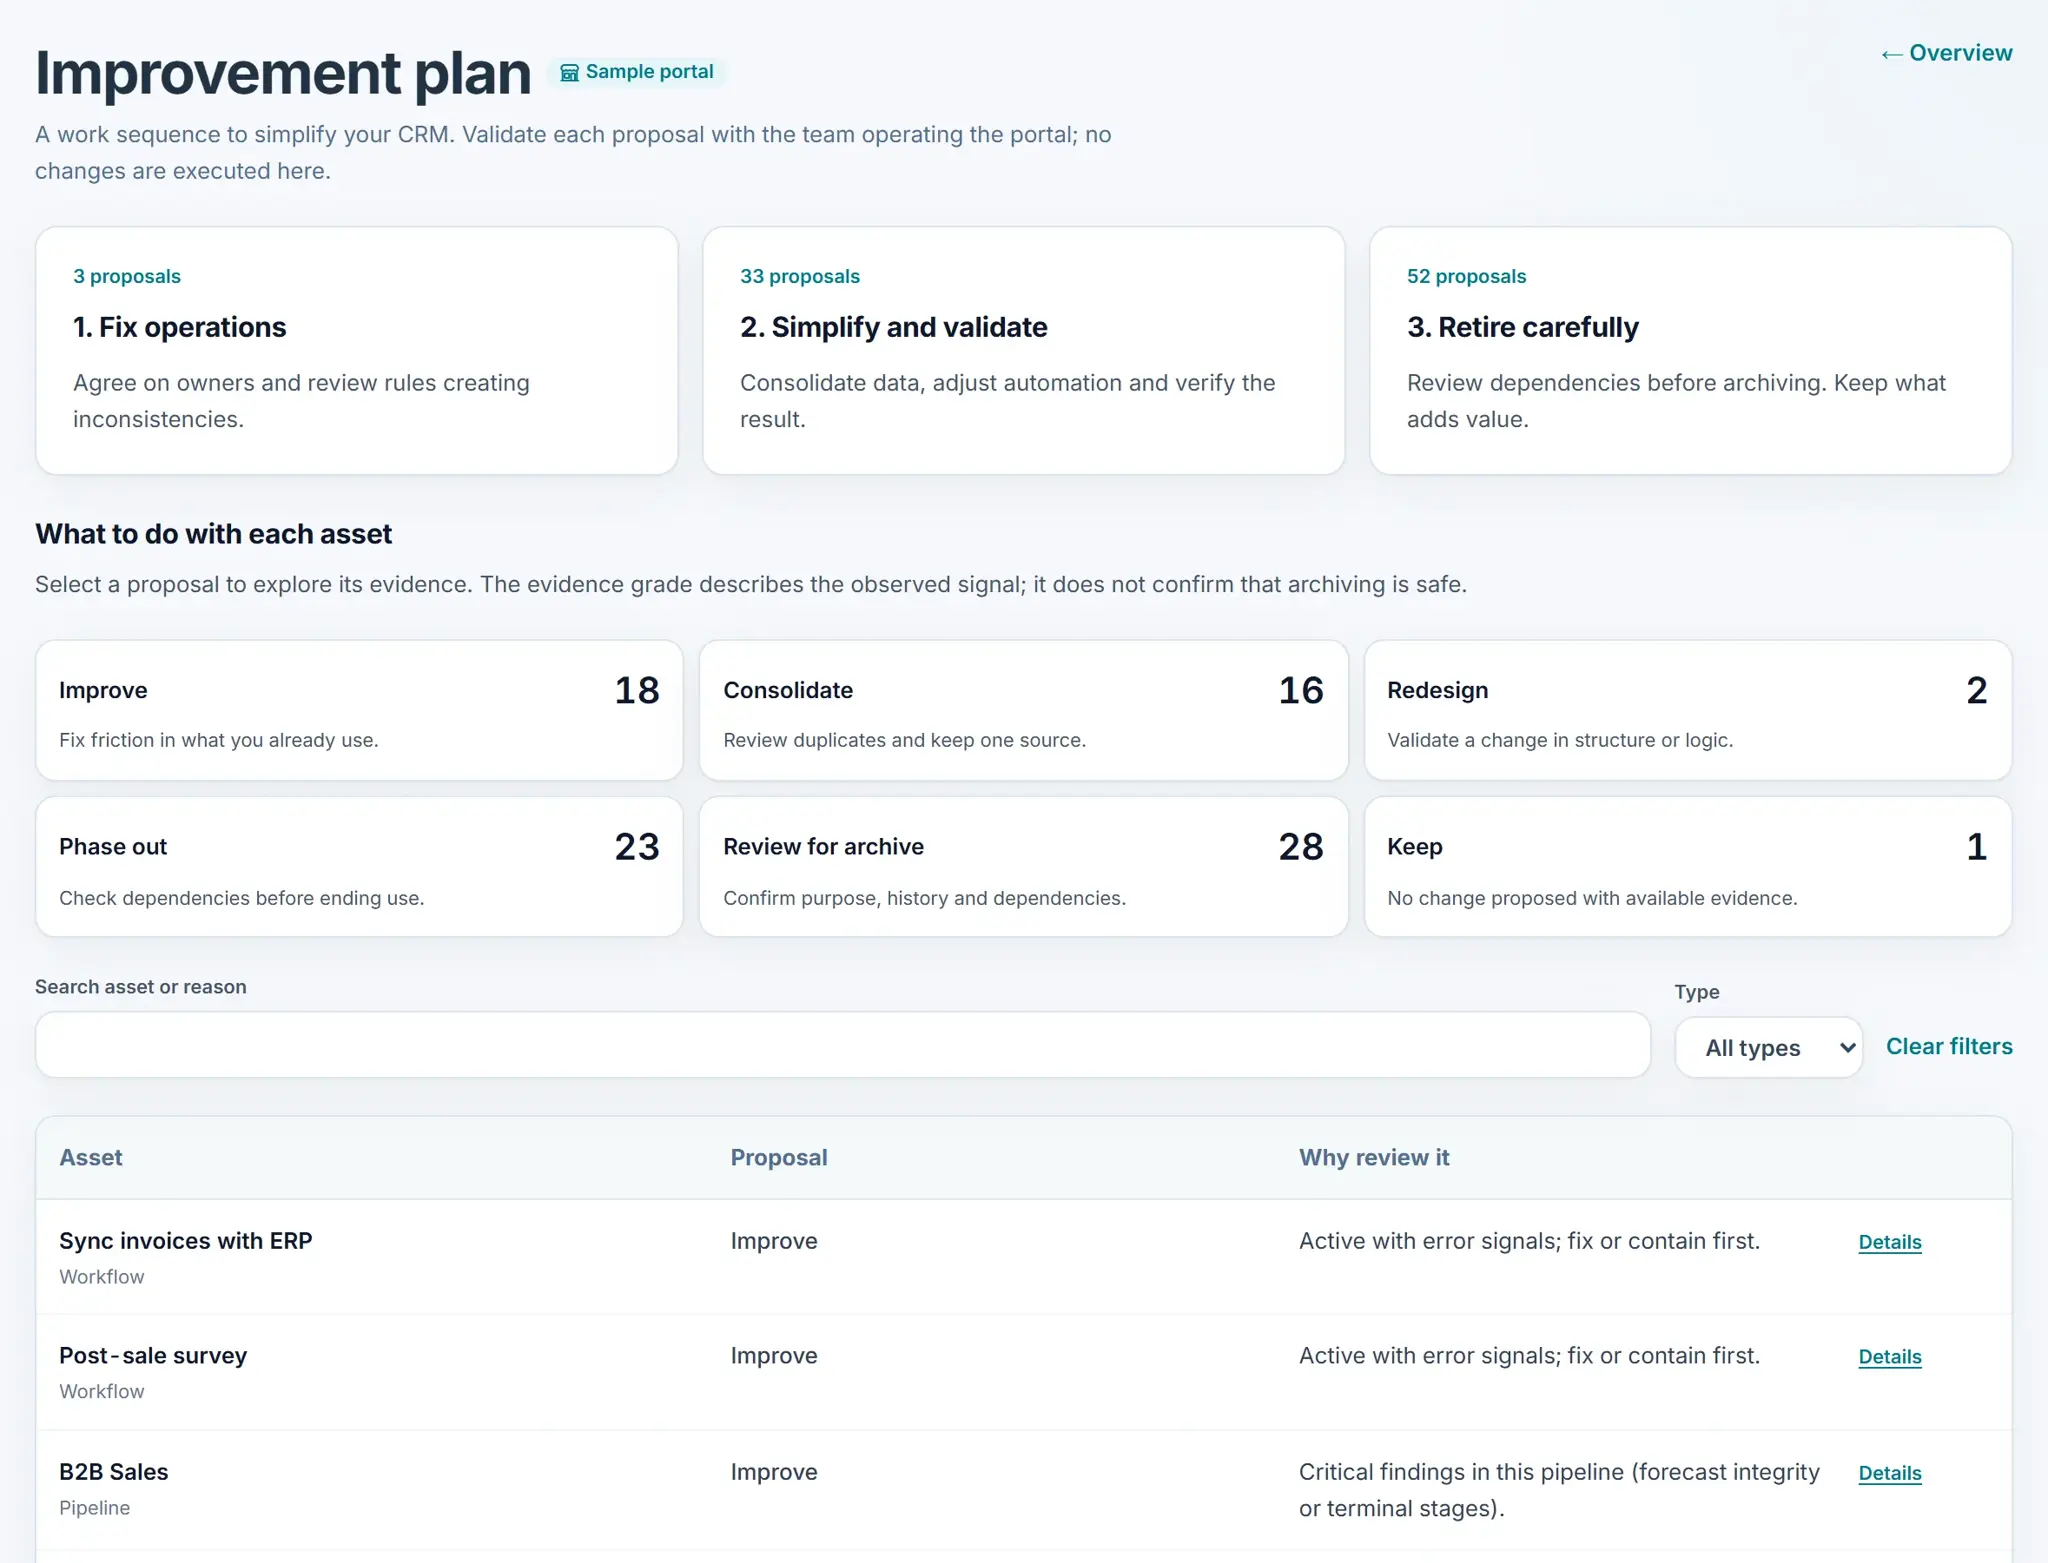Click the Sample portal badge label
The height and width of the screenshot is (1563, 2048).
pyautogui.click(x=650, y=72)
